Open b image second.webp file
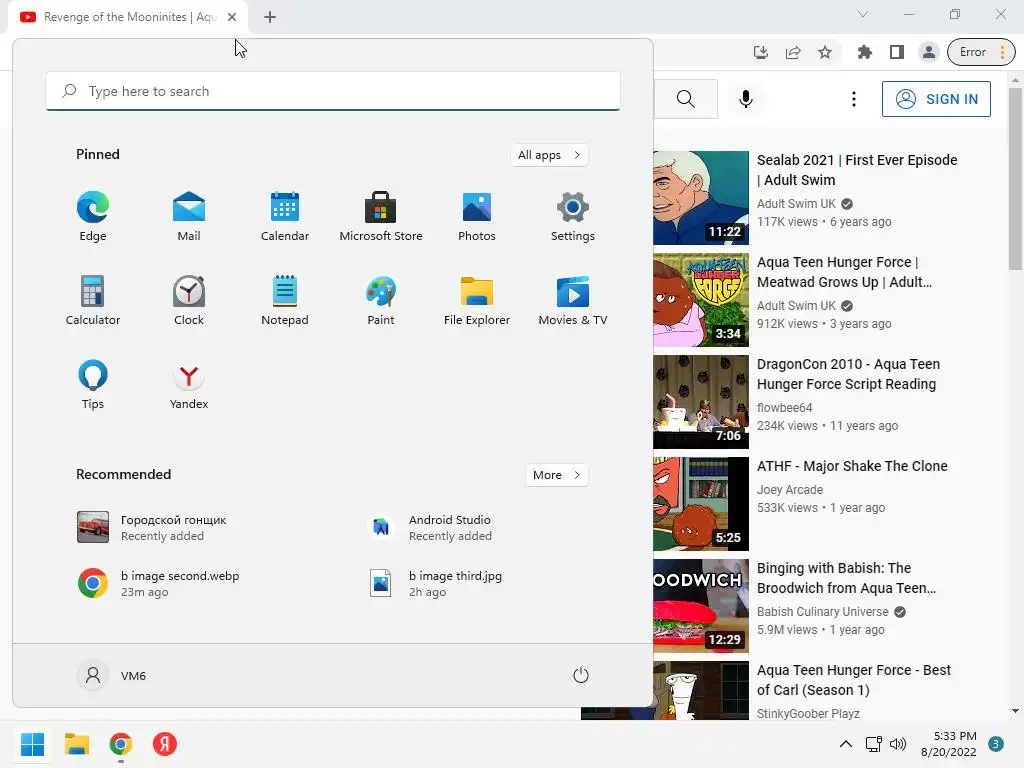Viewport: 1024px width, 768px height. click(x=159, y=584)
